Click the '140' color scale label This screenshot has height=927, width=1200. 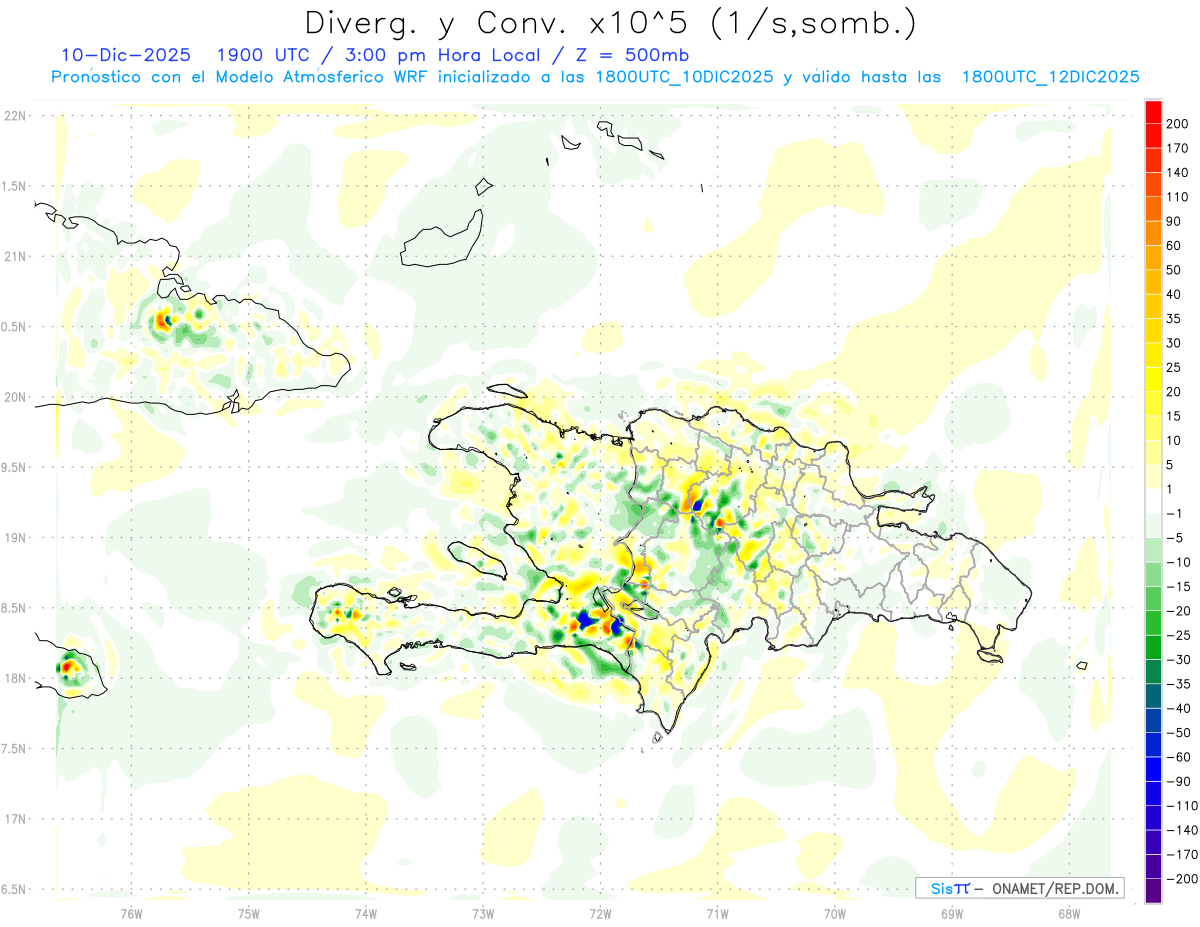(1177, 172)
